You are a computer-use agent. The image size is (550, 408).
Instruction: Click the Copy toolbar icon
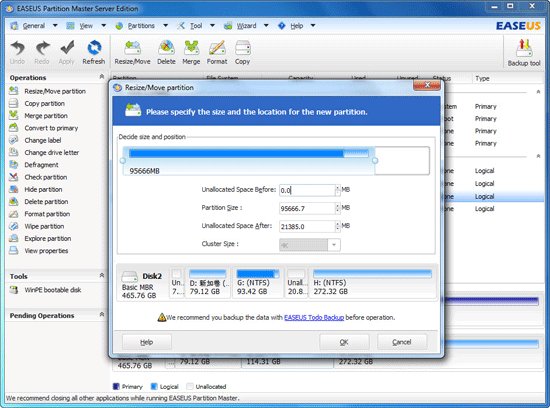(x=242, y=48)
